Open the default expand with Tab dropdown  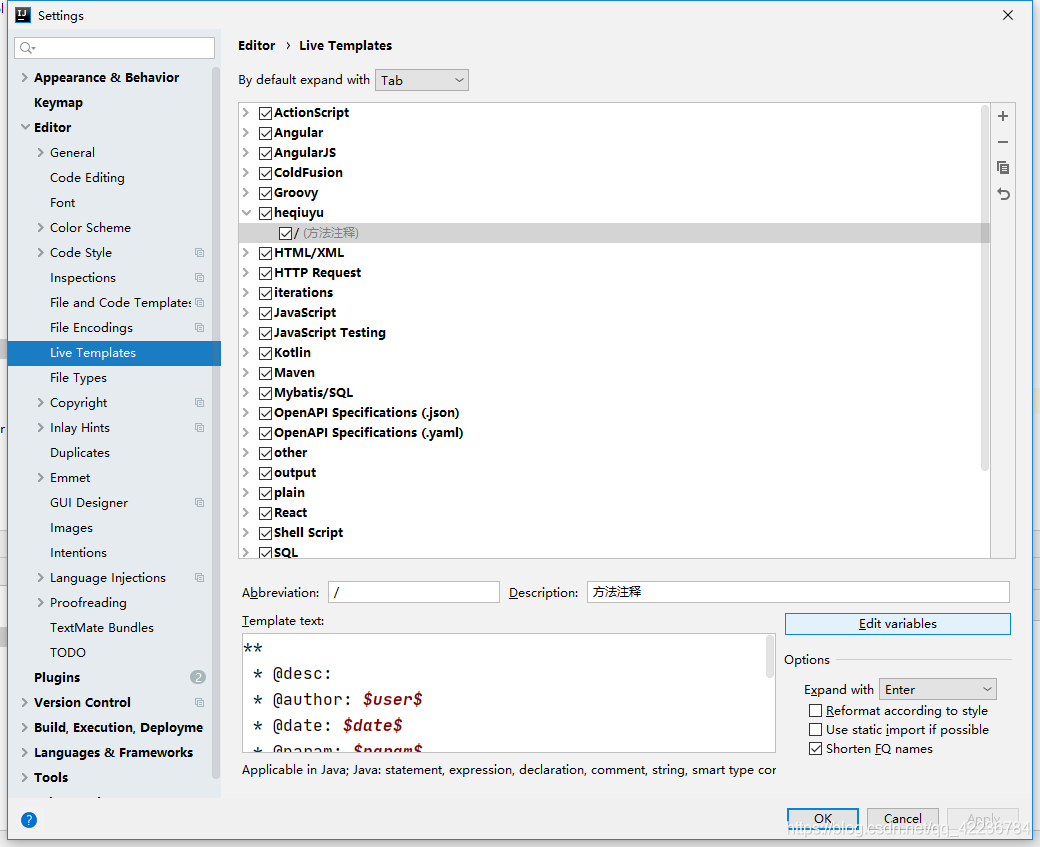[x=422, y=80]
